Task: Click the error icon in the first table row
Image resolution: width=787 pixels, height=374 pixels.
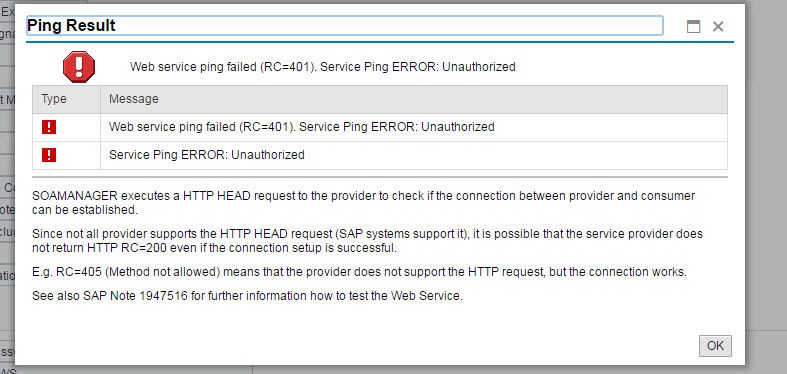Action: pyautogui.click(x=49, y=127)
